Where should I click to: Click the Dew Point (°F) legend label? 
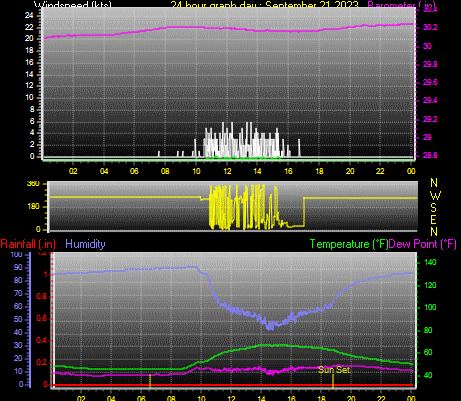[422, 244]
